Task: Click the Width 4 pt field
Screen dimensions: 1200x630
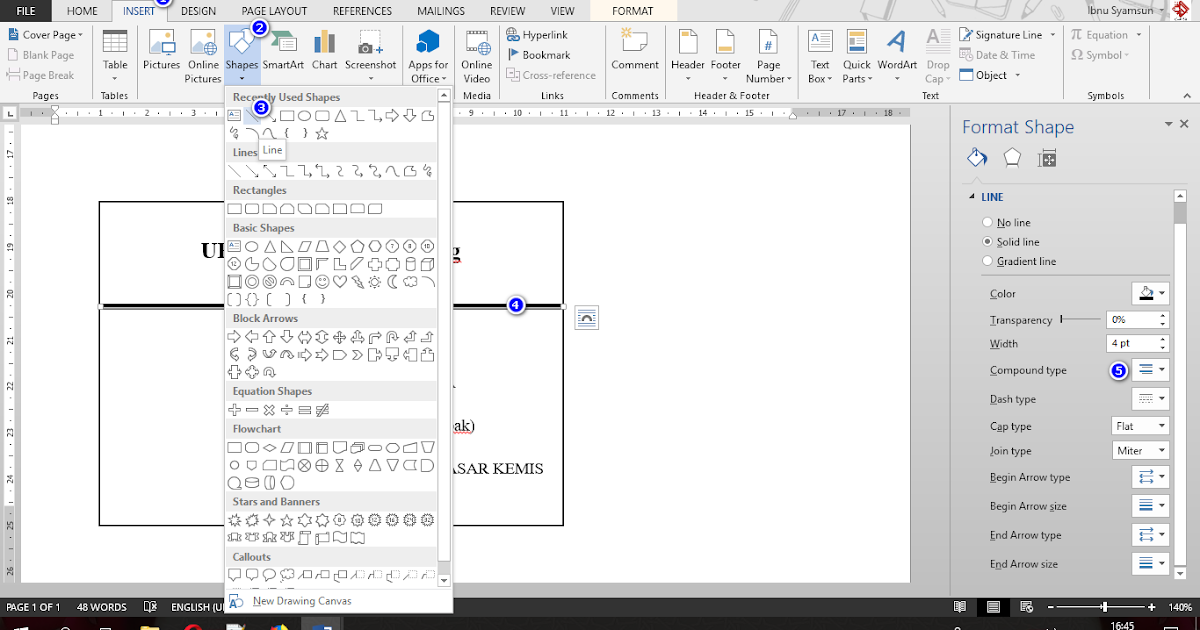Action: coord(1131,343)
